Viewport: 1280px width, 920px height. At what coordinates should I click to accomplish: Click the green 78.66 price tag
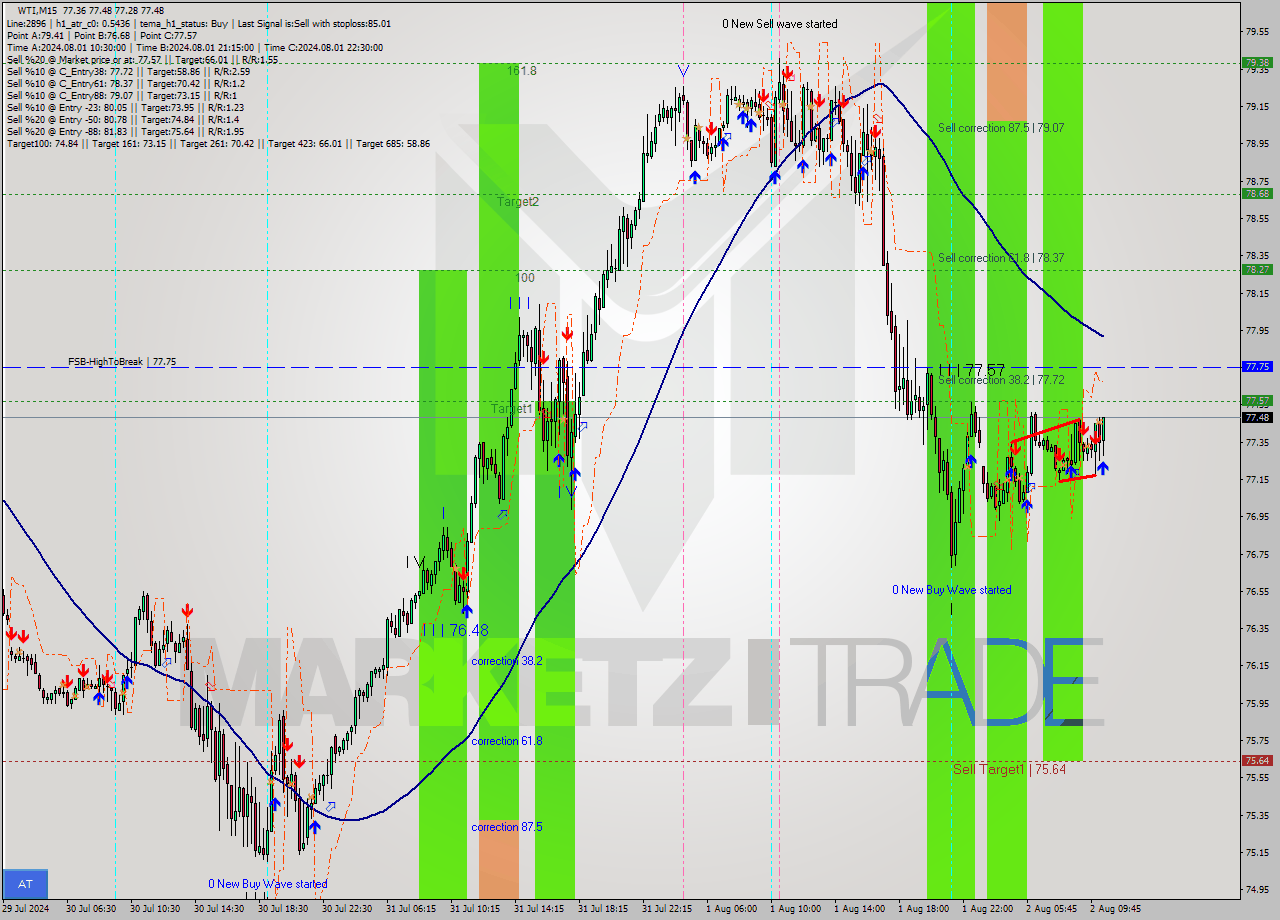pos(1257,194)
